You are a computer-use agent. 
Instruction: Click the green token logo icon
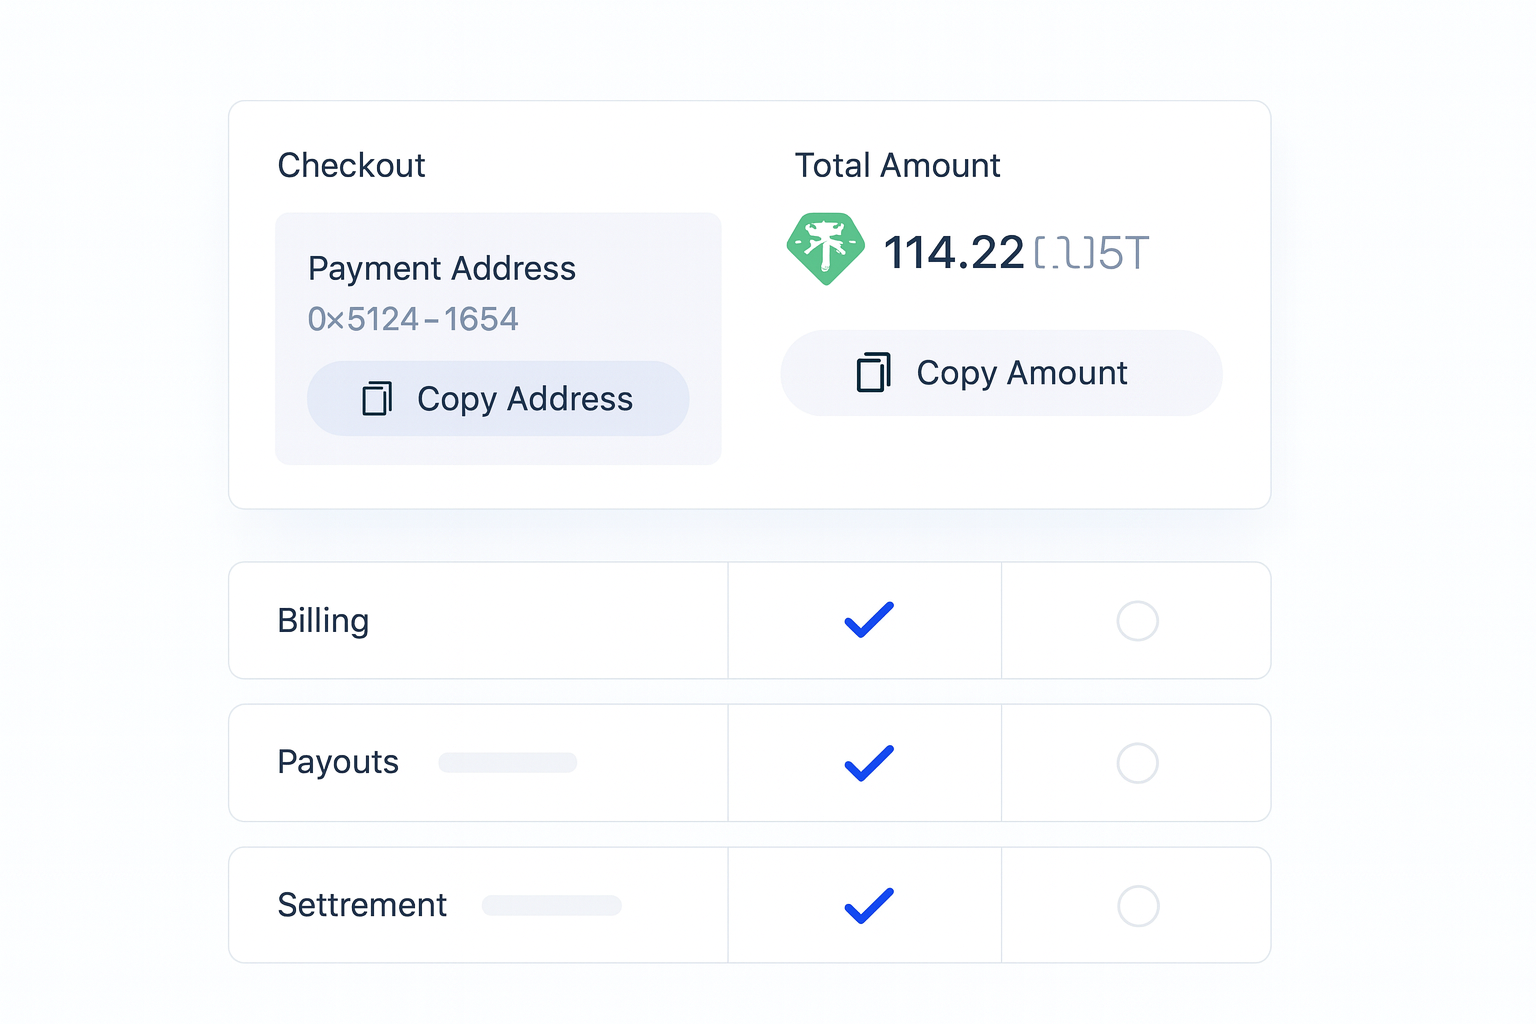point(825,249)
